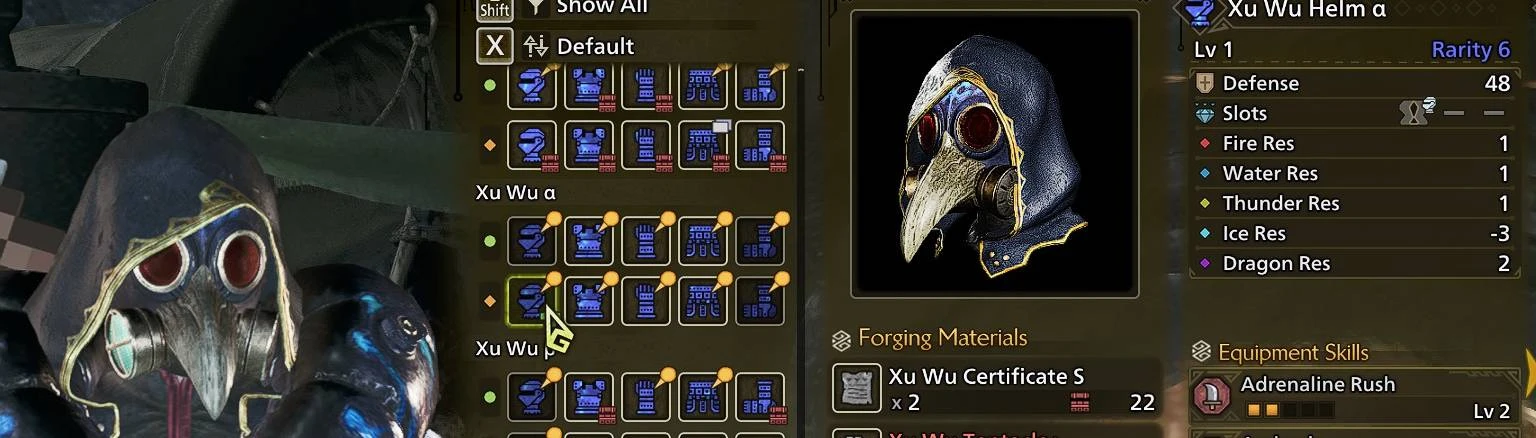Viewport: 1536px width, 438px height.
Task: Toggle the orange-diamond armor style for Xu Wu α
Action: 490,301
